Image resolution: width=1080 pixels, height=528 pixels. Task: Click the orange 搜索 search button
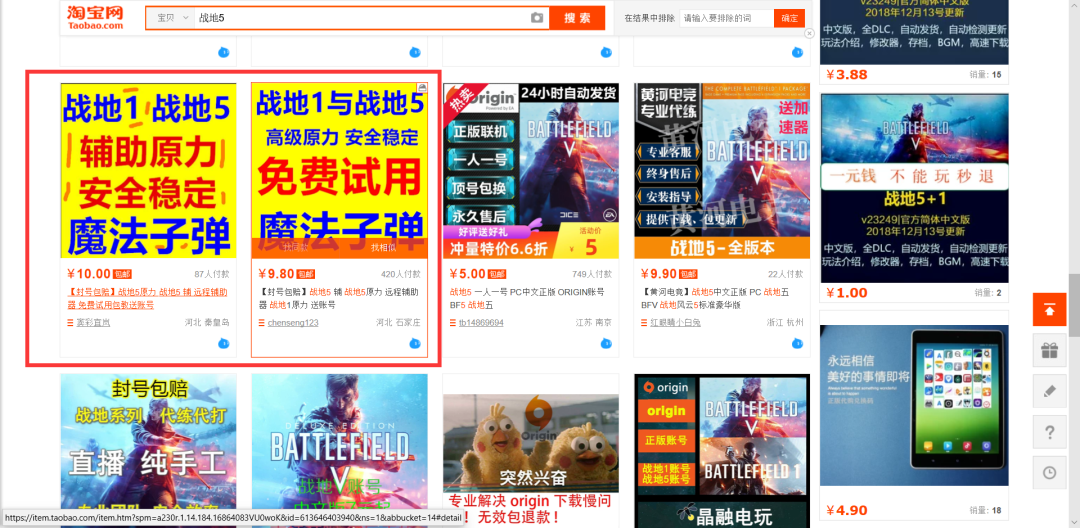click(577, 18)
